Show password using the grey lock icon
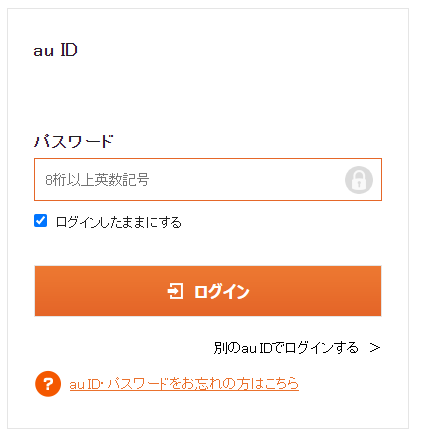Viewport: 421px width, 440px height. pyautogui.click(x=359, y=180)
